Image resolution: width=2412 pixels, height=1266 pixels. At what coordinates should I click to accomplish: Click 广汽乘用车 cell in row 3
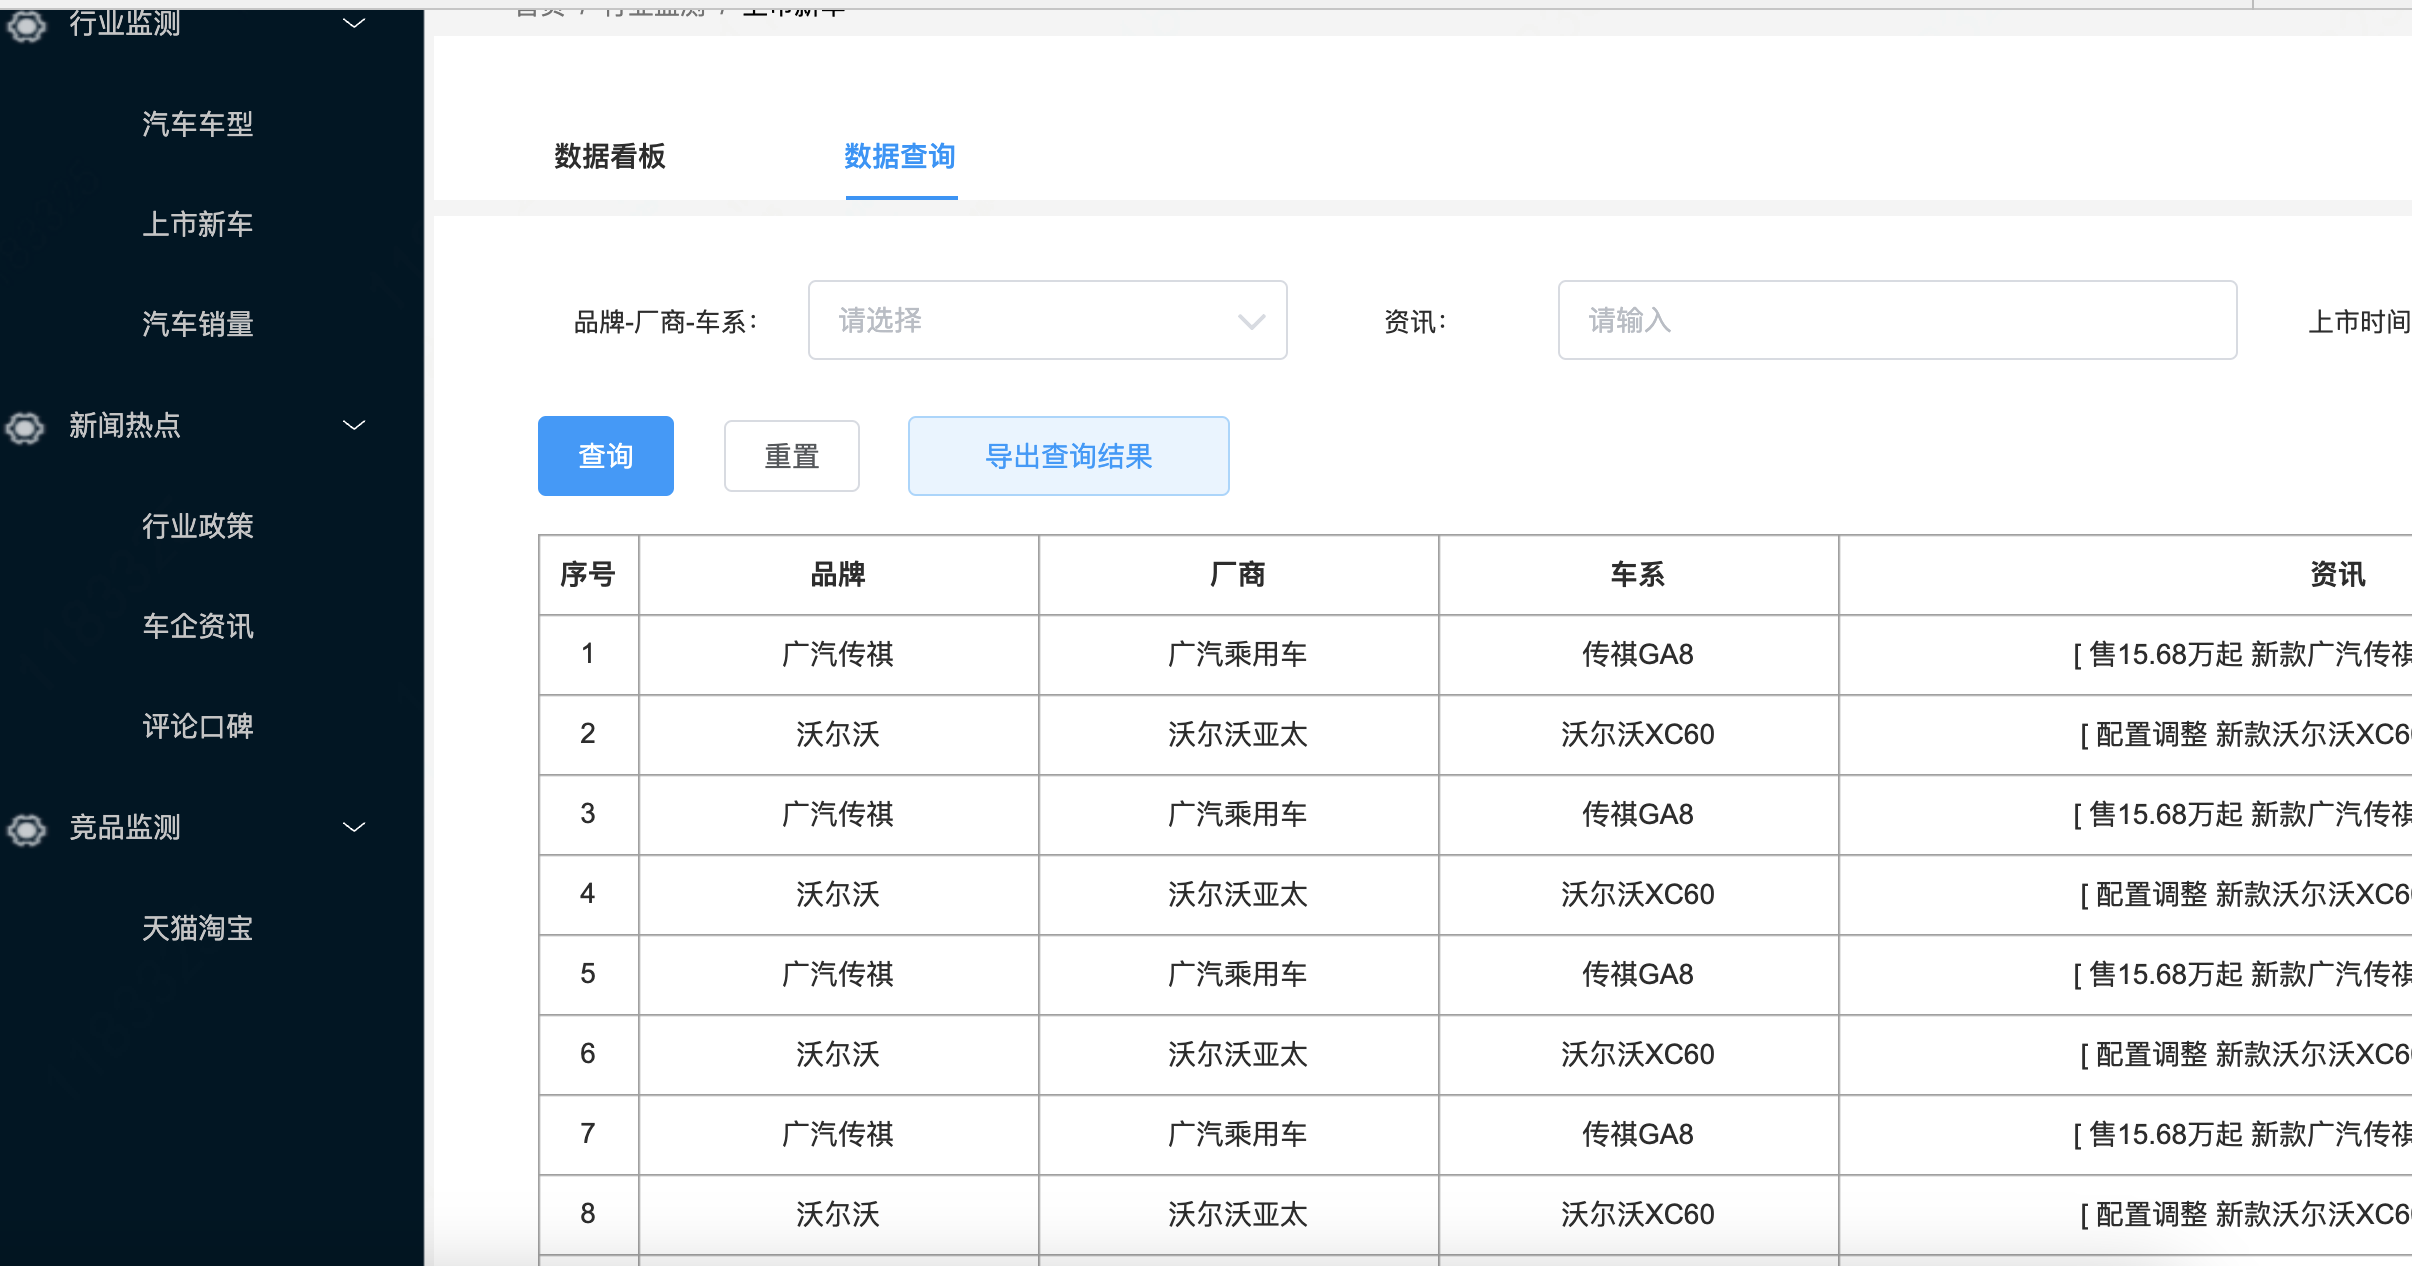[x=1238, y=815]
